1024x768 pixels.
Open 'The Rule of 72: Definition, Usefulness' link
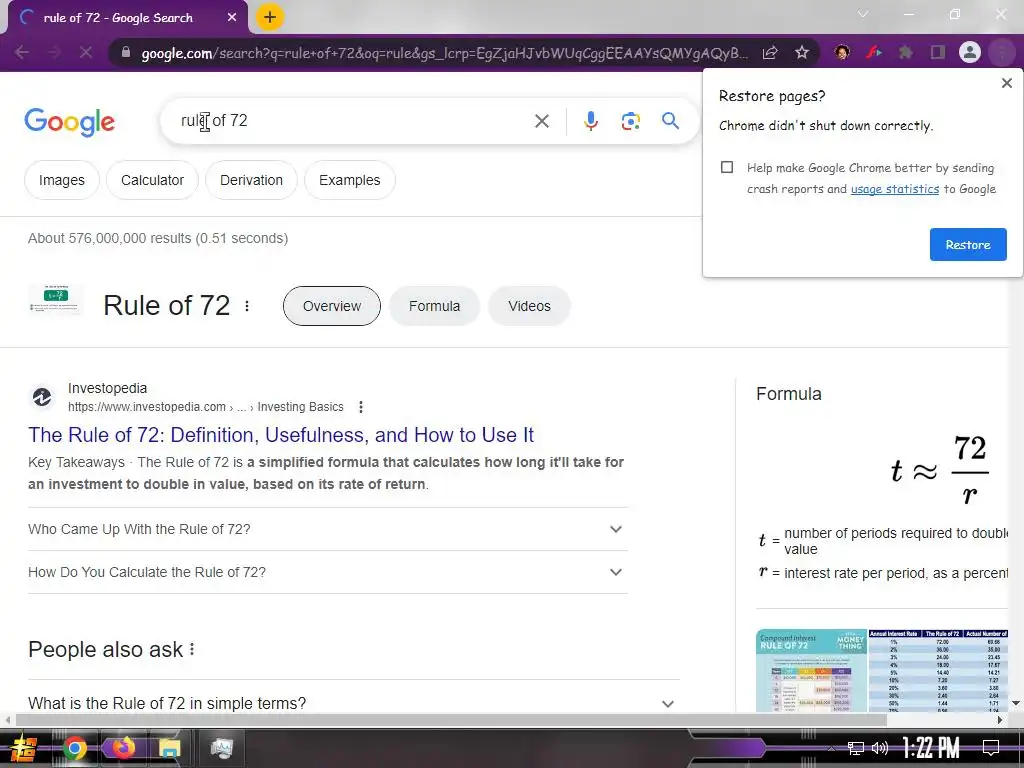pyautogui.click(x=281, y=435)
